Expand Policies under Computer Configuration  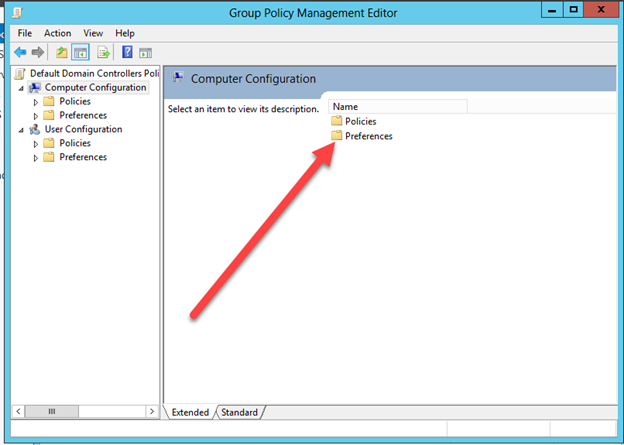tap(37, 102)
